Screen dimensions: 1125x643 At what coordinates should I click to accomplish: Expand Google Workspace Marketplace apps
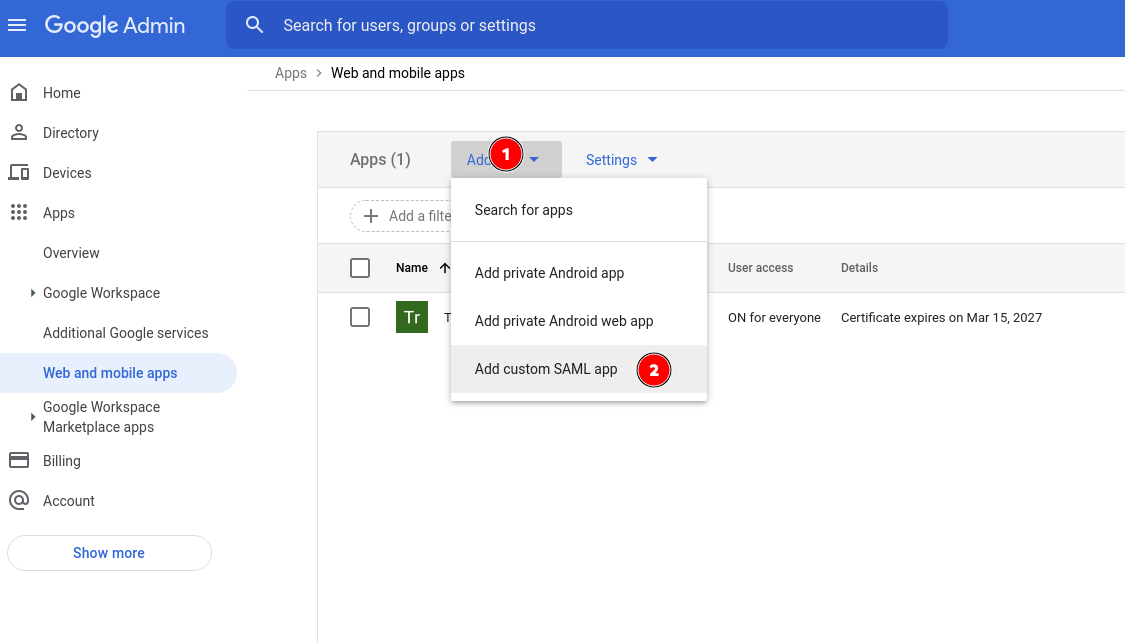pyautogui.click(x=33, y=417)
